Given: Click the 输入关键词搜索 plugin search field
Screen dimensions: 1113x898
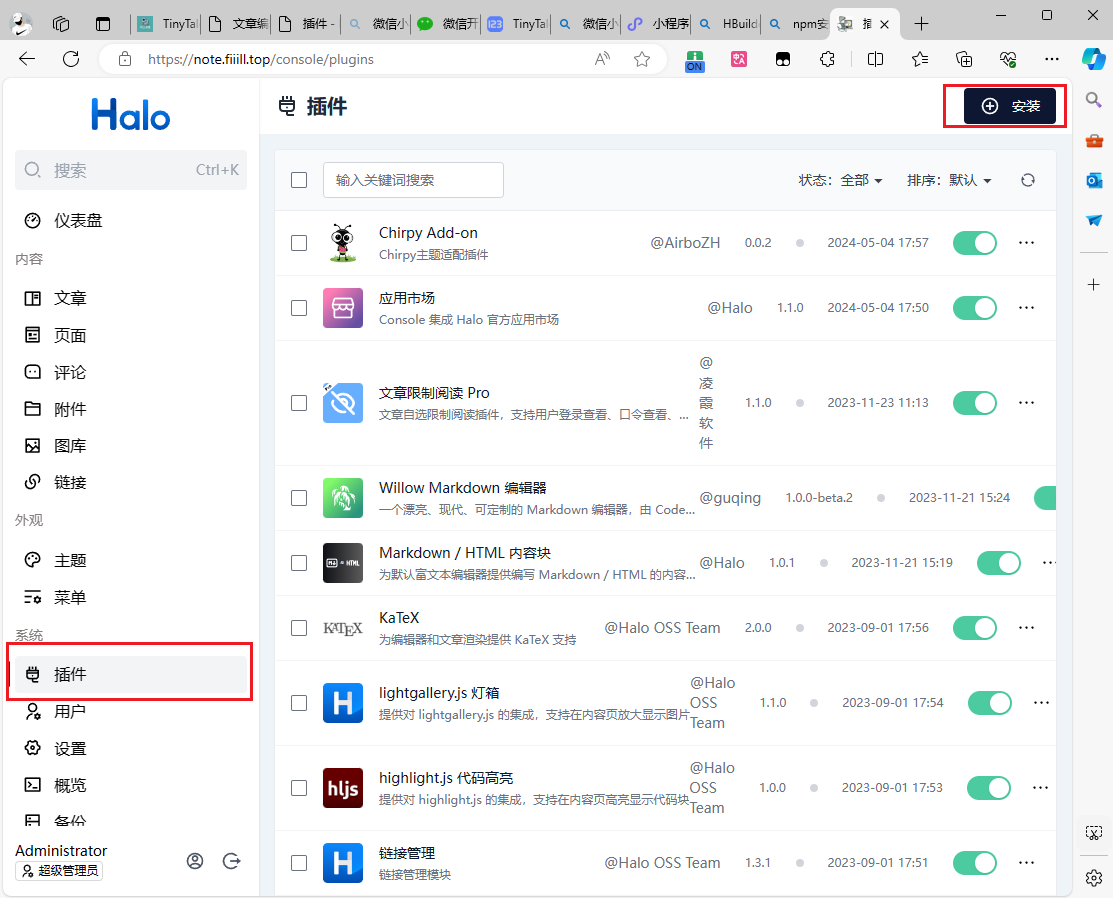Looking at the screenshot, I should coord(413,180).
